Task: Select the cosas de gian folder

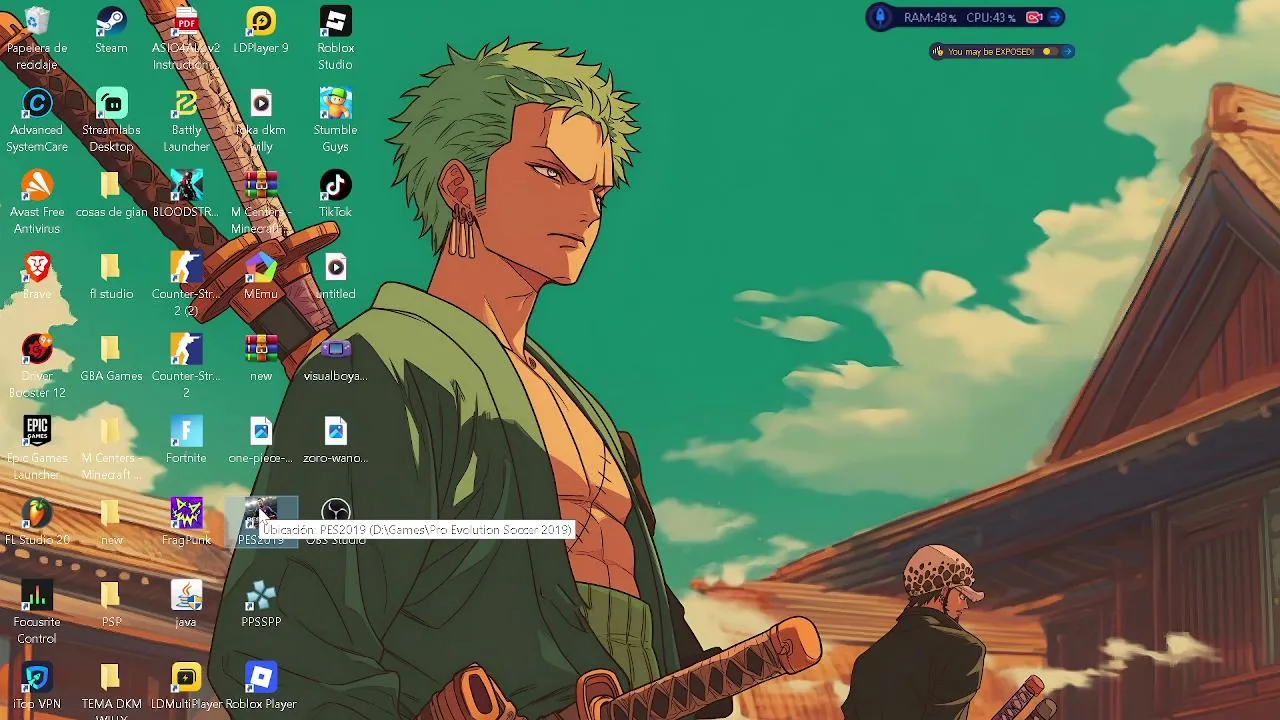Action: click(111, 194)
